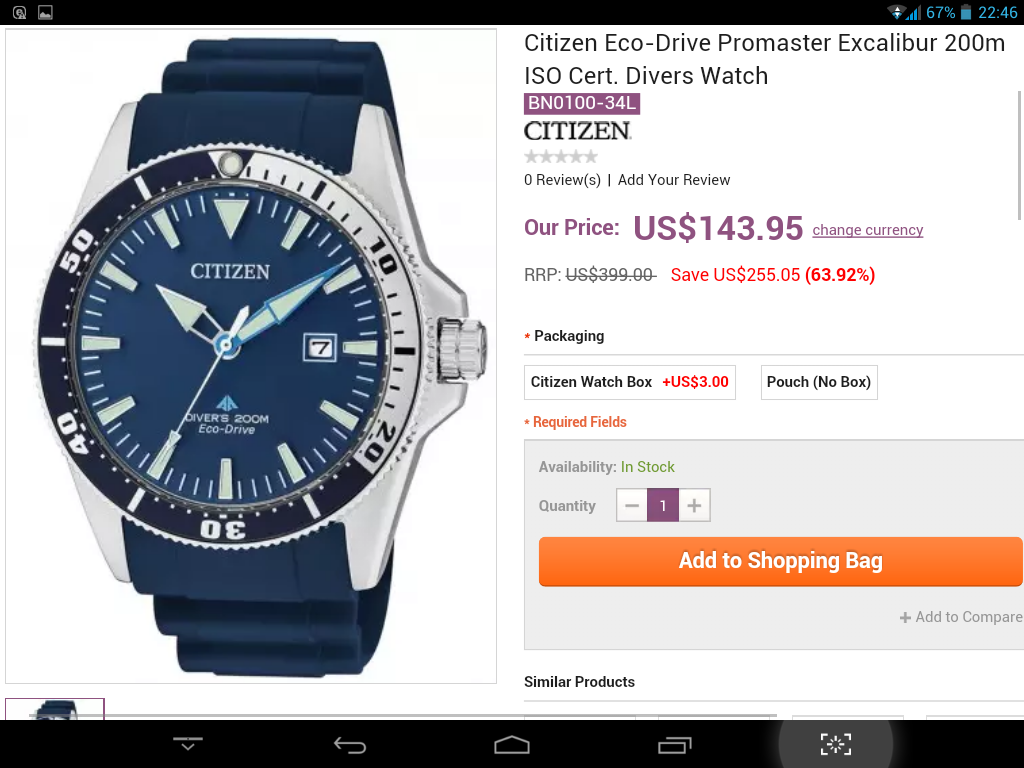Screen dimensions: 1024x768
Task: Open the Add Your Review link
Action: (x=674, y=180)
